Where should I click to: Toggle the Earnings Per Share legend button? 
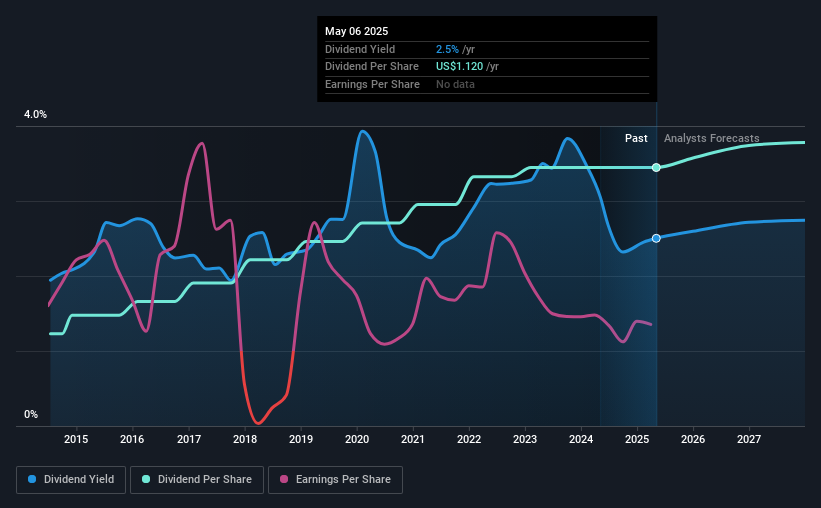pos(335,480)
